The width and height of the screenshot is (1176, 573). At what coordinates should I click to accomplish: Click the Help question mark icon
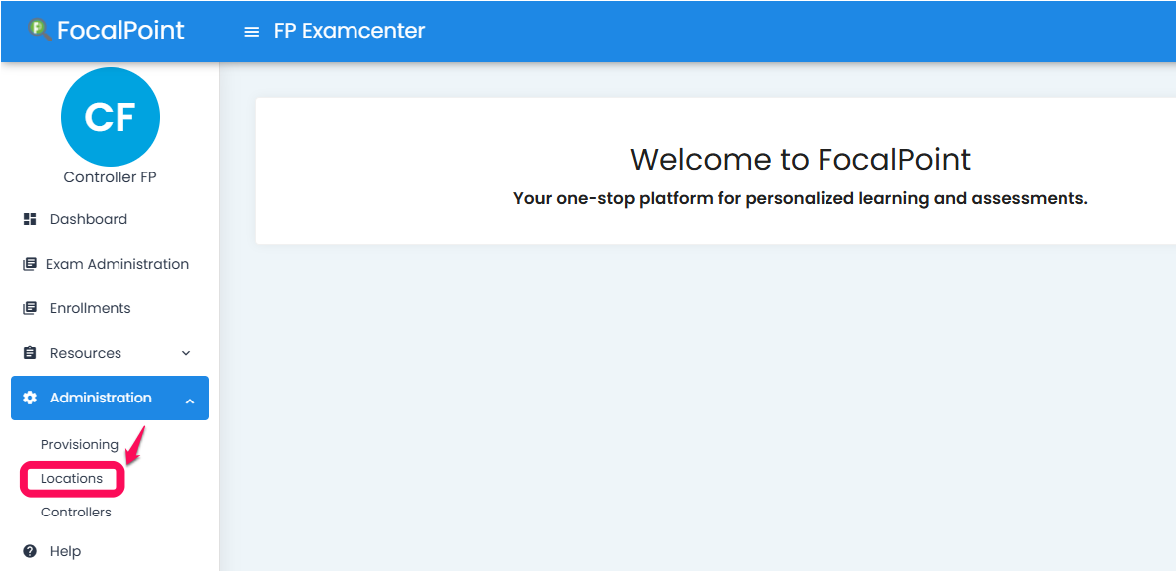(30, 551)
